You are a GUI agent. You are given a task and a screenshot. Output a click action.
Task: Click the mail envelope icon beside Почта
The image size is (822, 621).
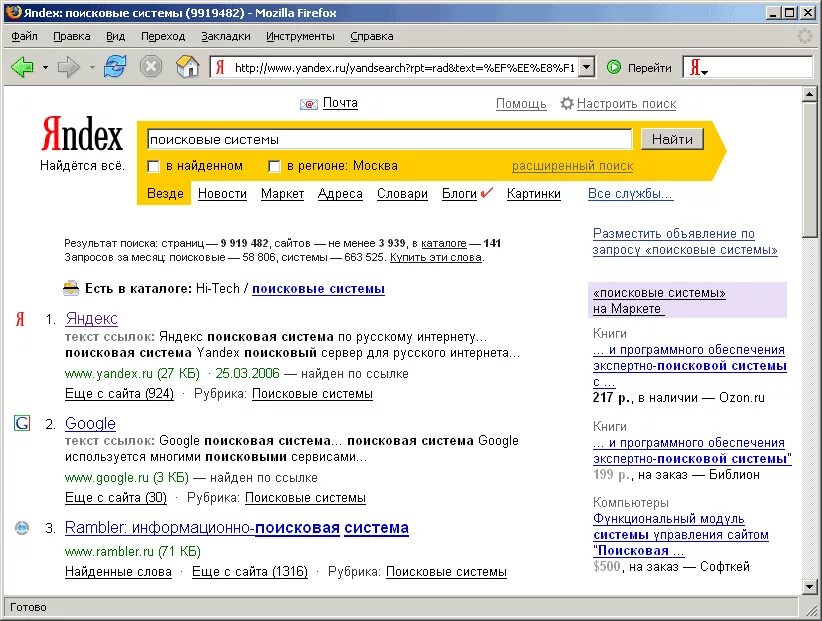point(309,104)
